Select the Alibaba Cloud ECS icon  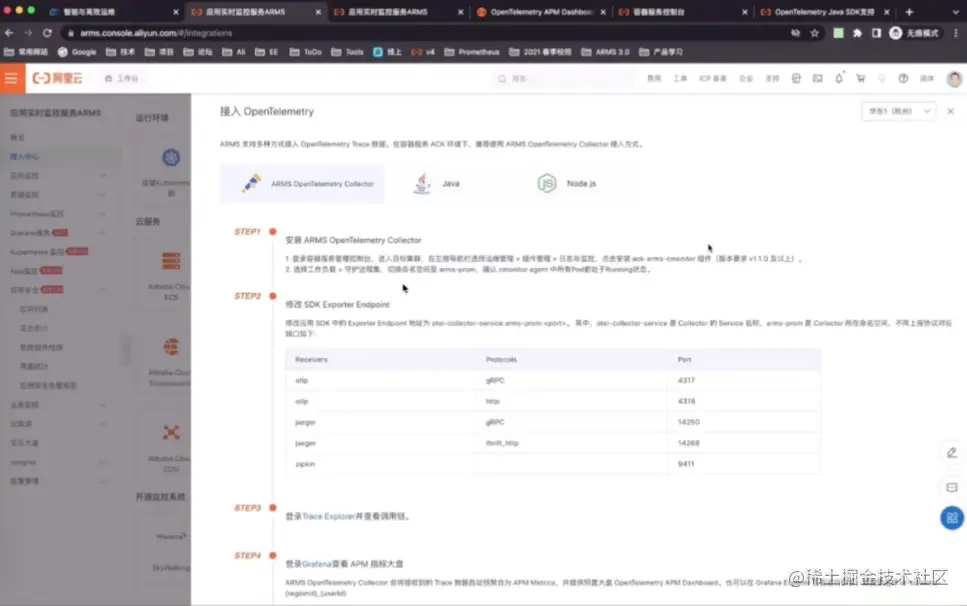[171, 261]
